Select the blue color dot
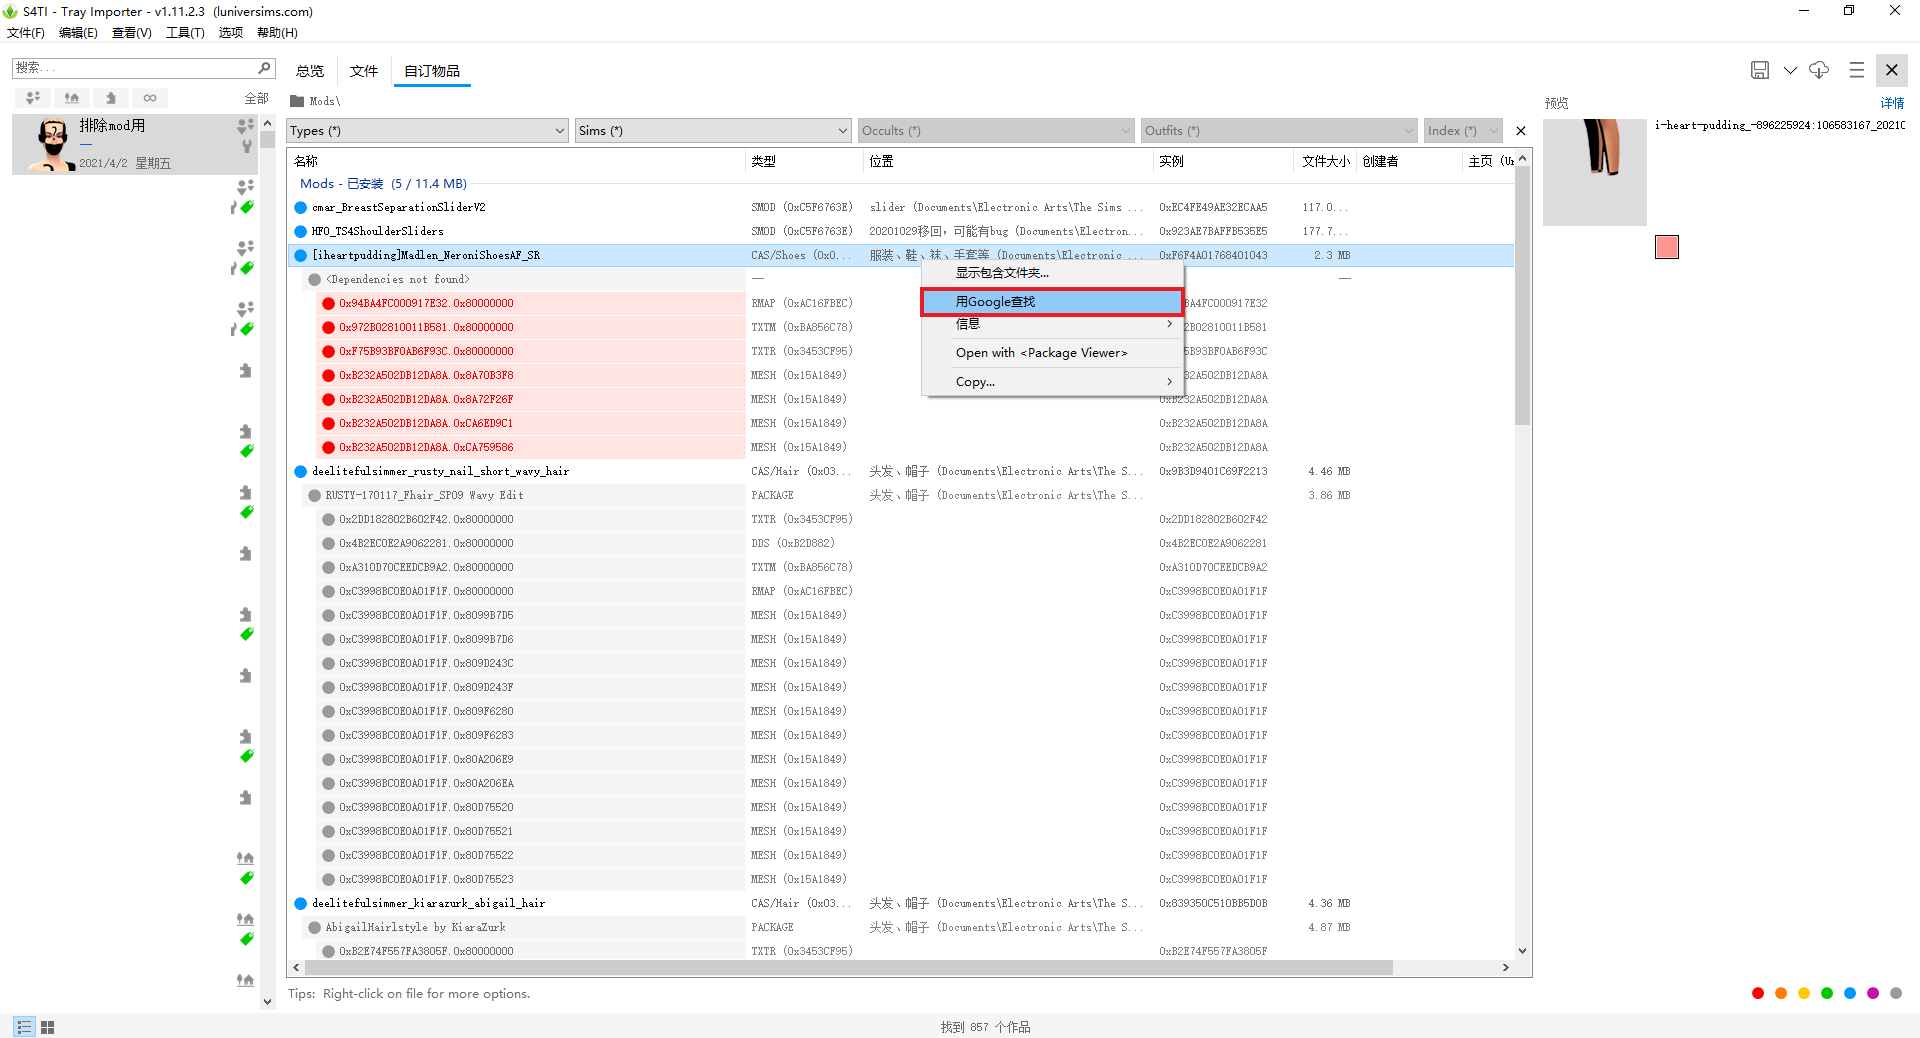1920x1038 pixels. (x=1850, y=993)
